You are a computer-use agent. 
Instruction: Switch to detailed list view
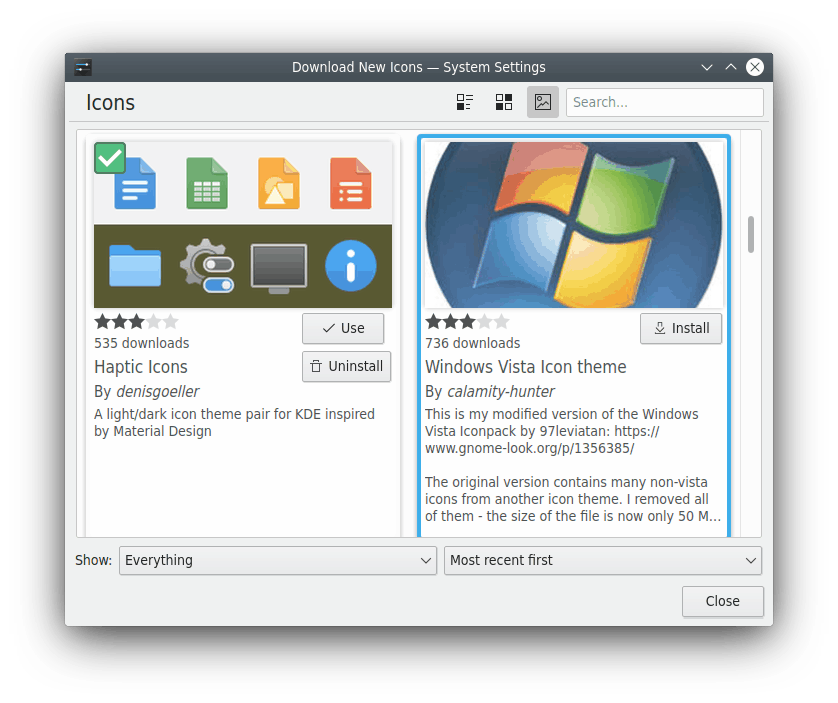point(463,101)
